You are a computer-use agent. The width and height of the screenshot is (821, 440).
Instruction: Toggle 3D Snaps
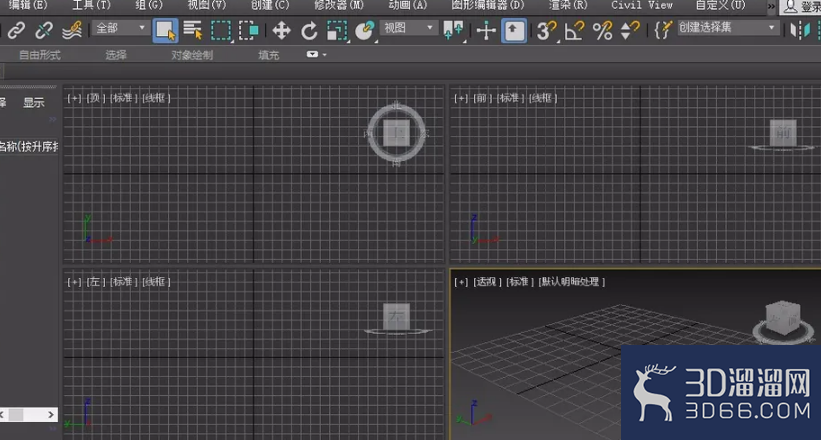(547, 30)
